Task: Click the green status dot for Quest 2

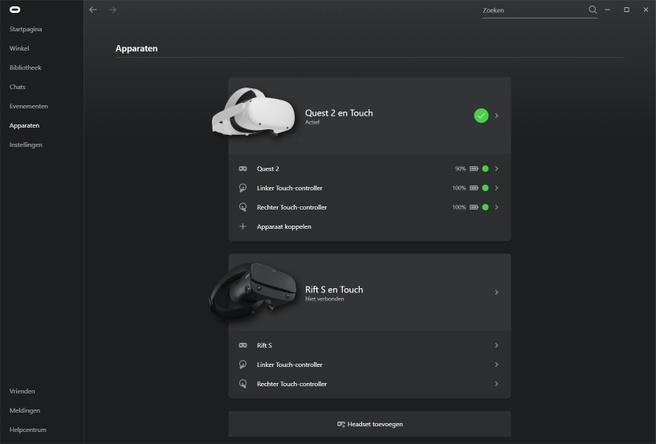Action: click(485, 169)
